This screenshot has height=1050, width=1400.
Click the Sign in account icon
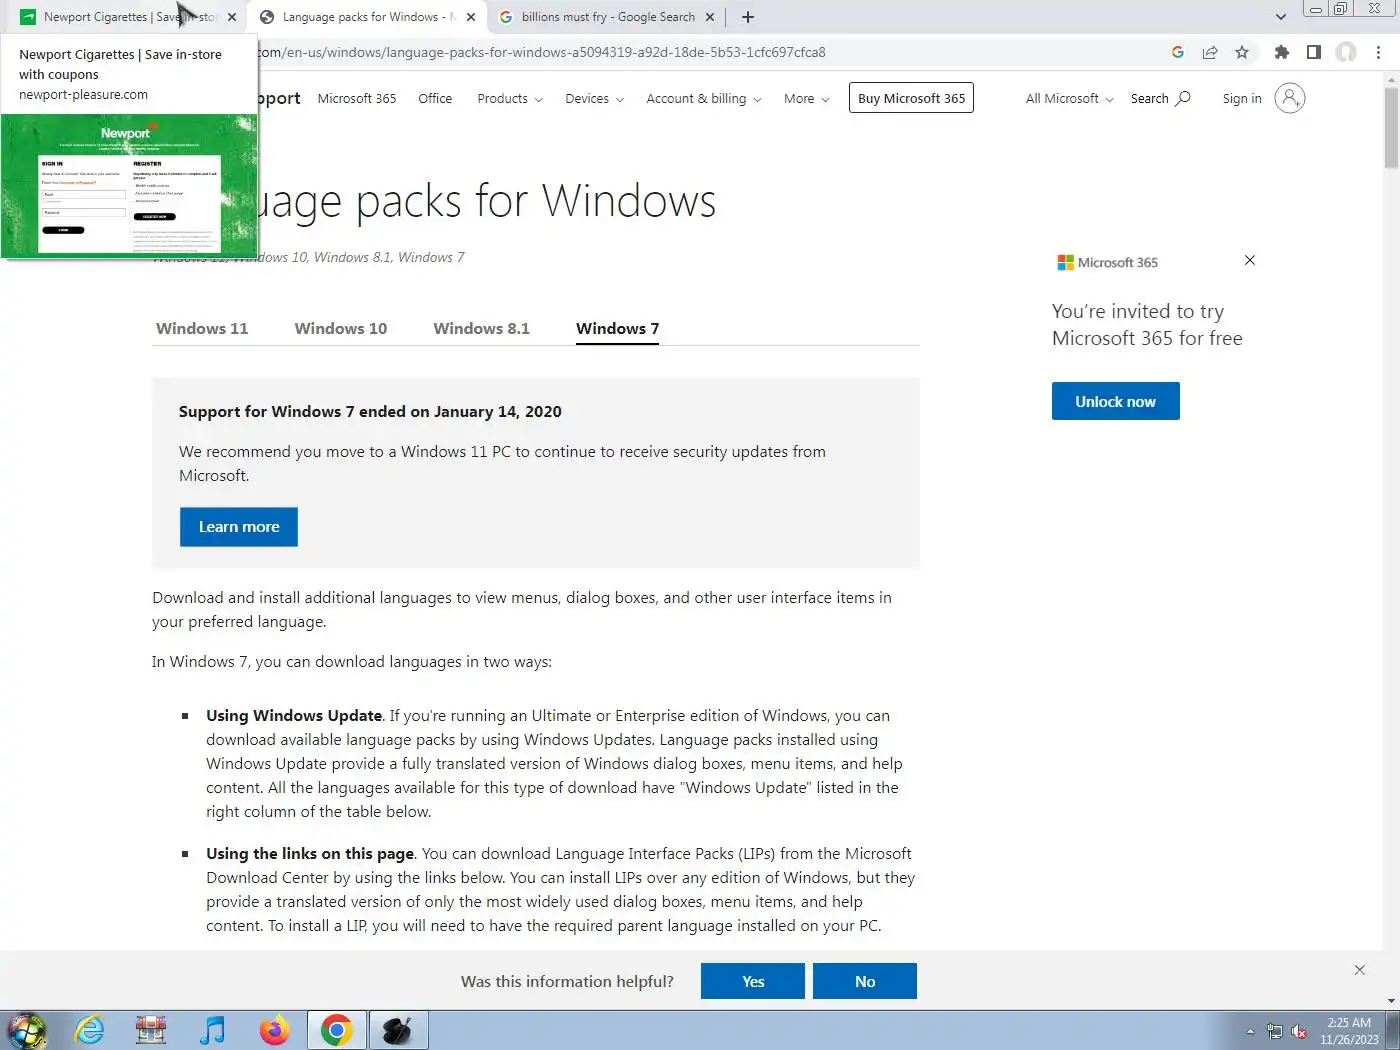1290,98
